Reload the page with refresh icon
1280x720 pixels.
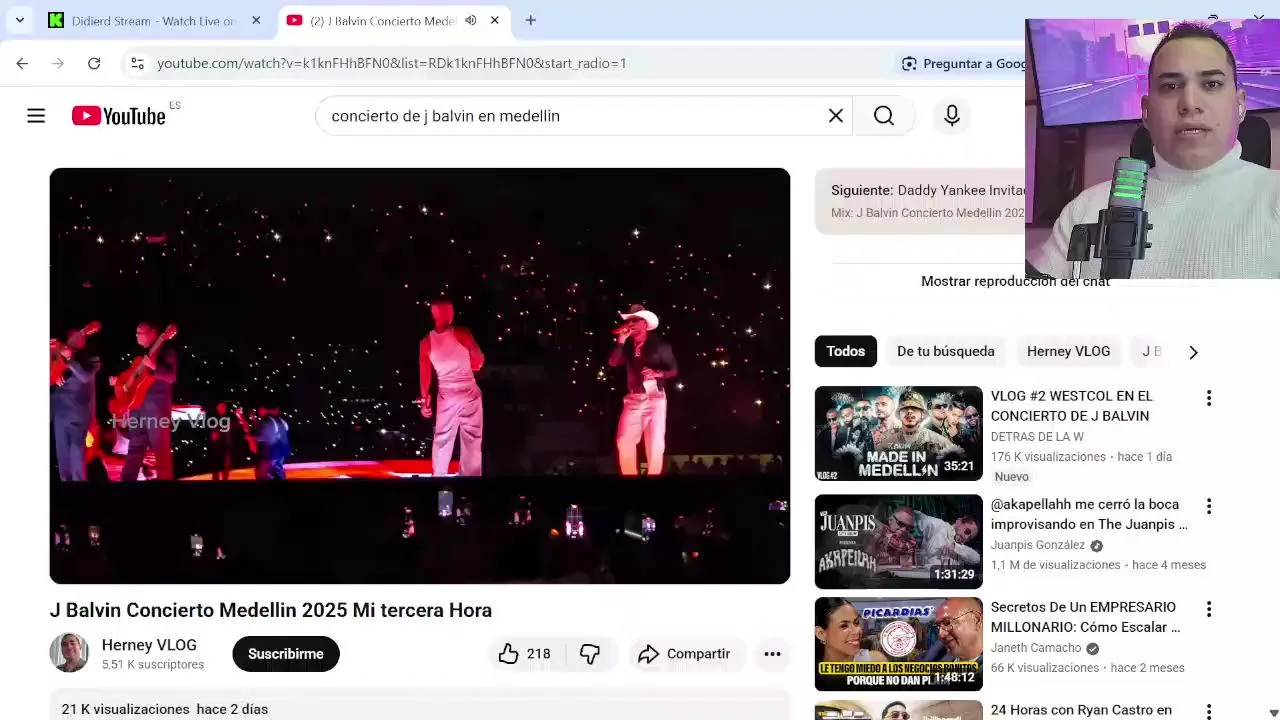pos(94,63)
